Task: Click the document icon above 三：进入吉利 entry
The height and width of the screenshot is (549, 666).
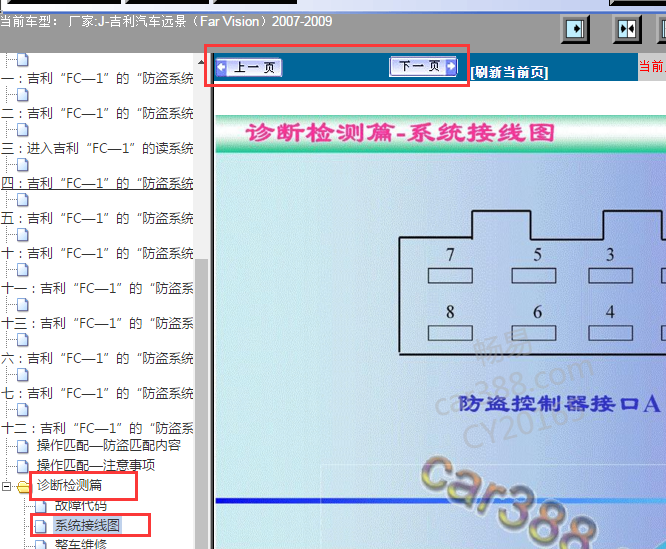Action: tap(23, 130)
